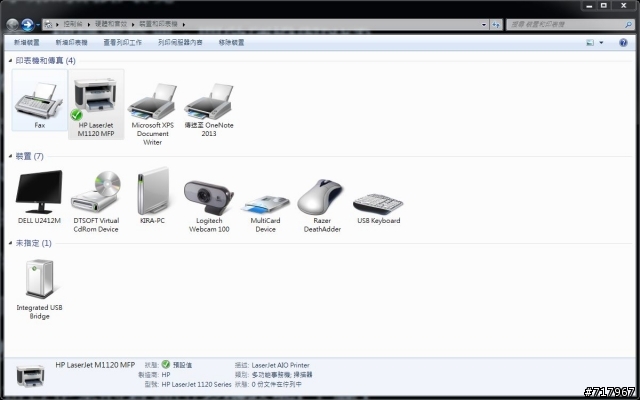Select the MultiCard Device icon
Image resolution: width=640 pixels, height=400 pixels.
(265, 213)
